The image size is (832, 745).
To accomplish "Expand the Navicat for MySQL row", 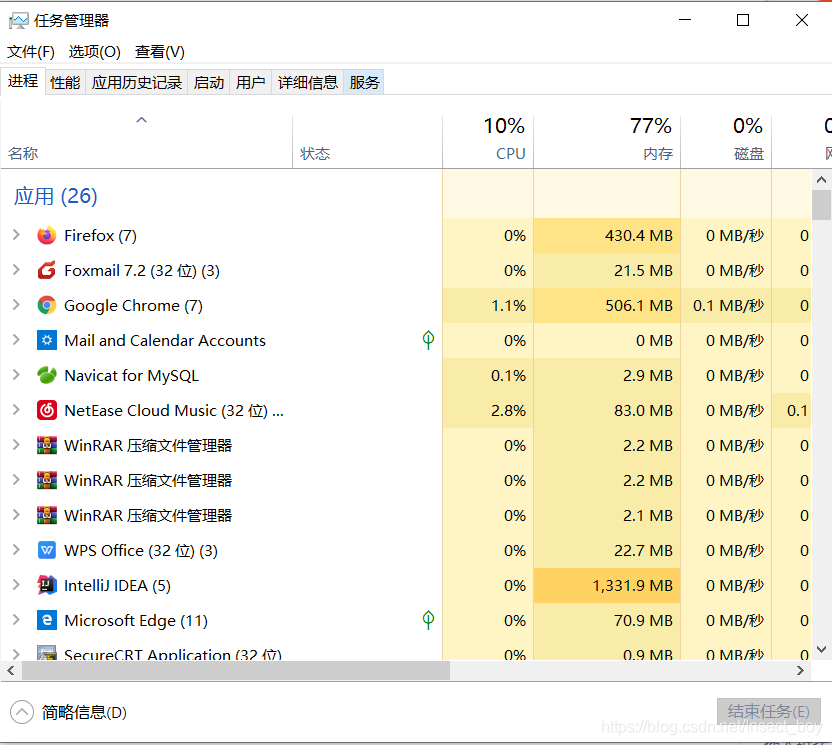I will 16,375.
